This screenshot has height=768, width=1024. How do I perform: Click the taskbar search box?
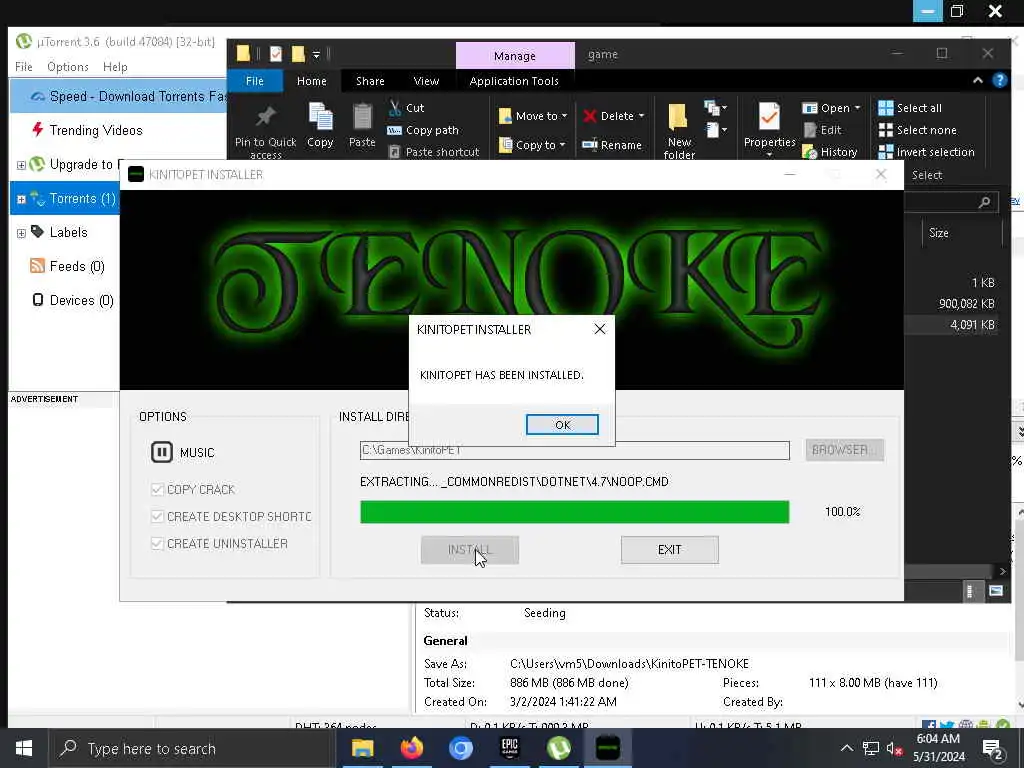(191, 748)
